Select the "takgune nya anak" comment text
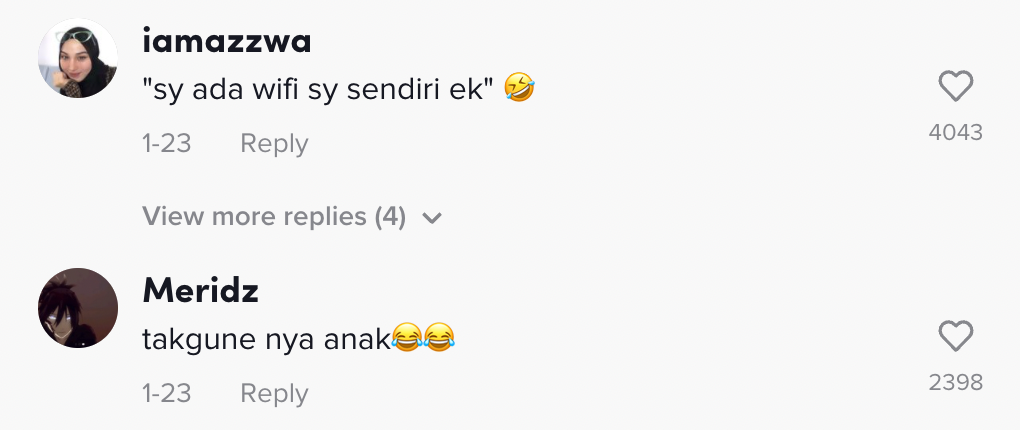The image size is (1020, 430). (x=265, y=340)
